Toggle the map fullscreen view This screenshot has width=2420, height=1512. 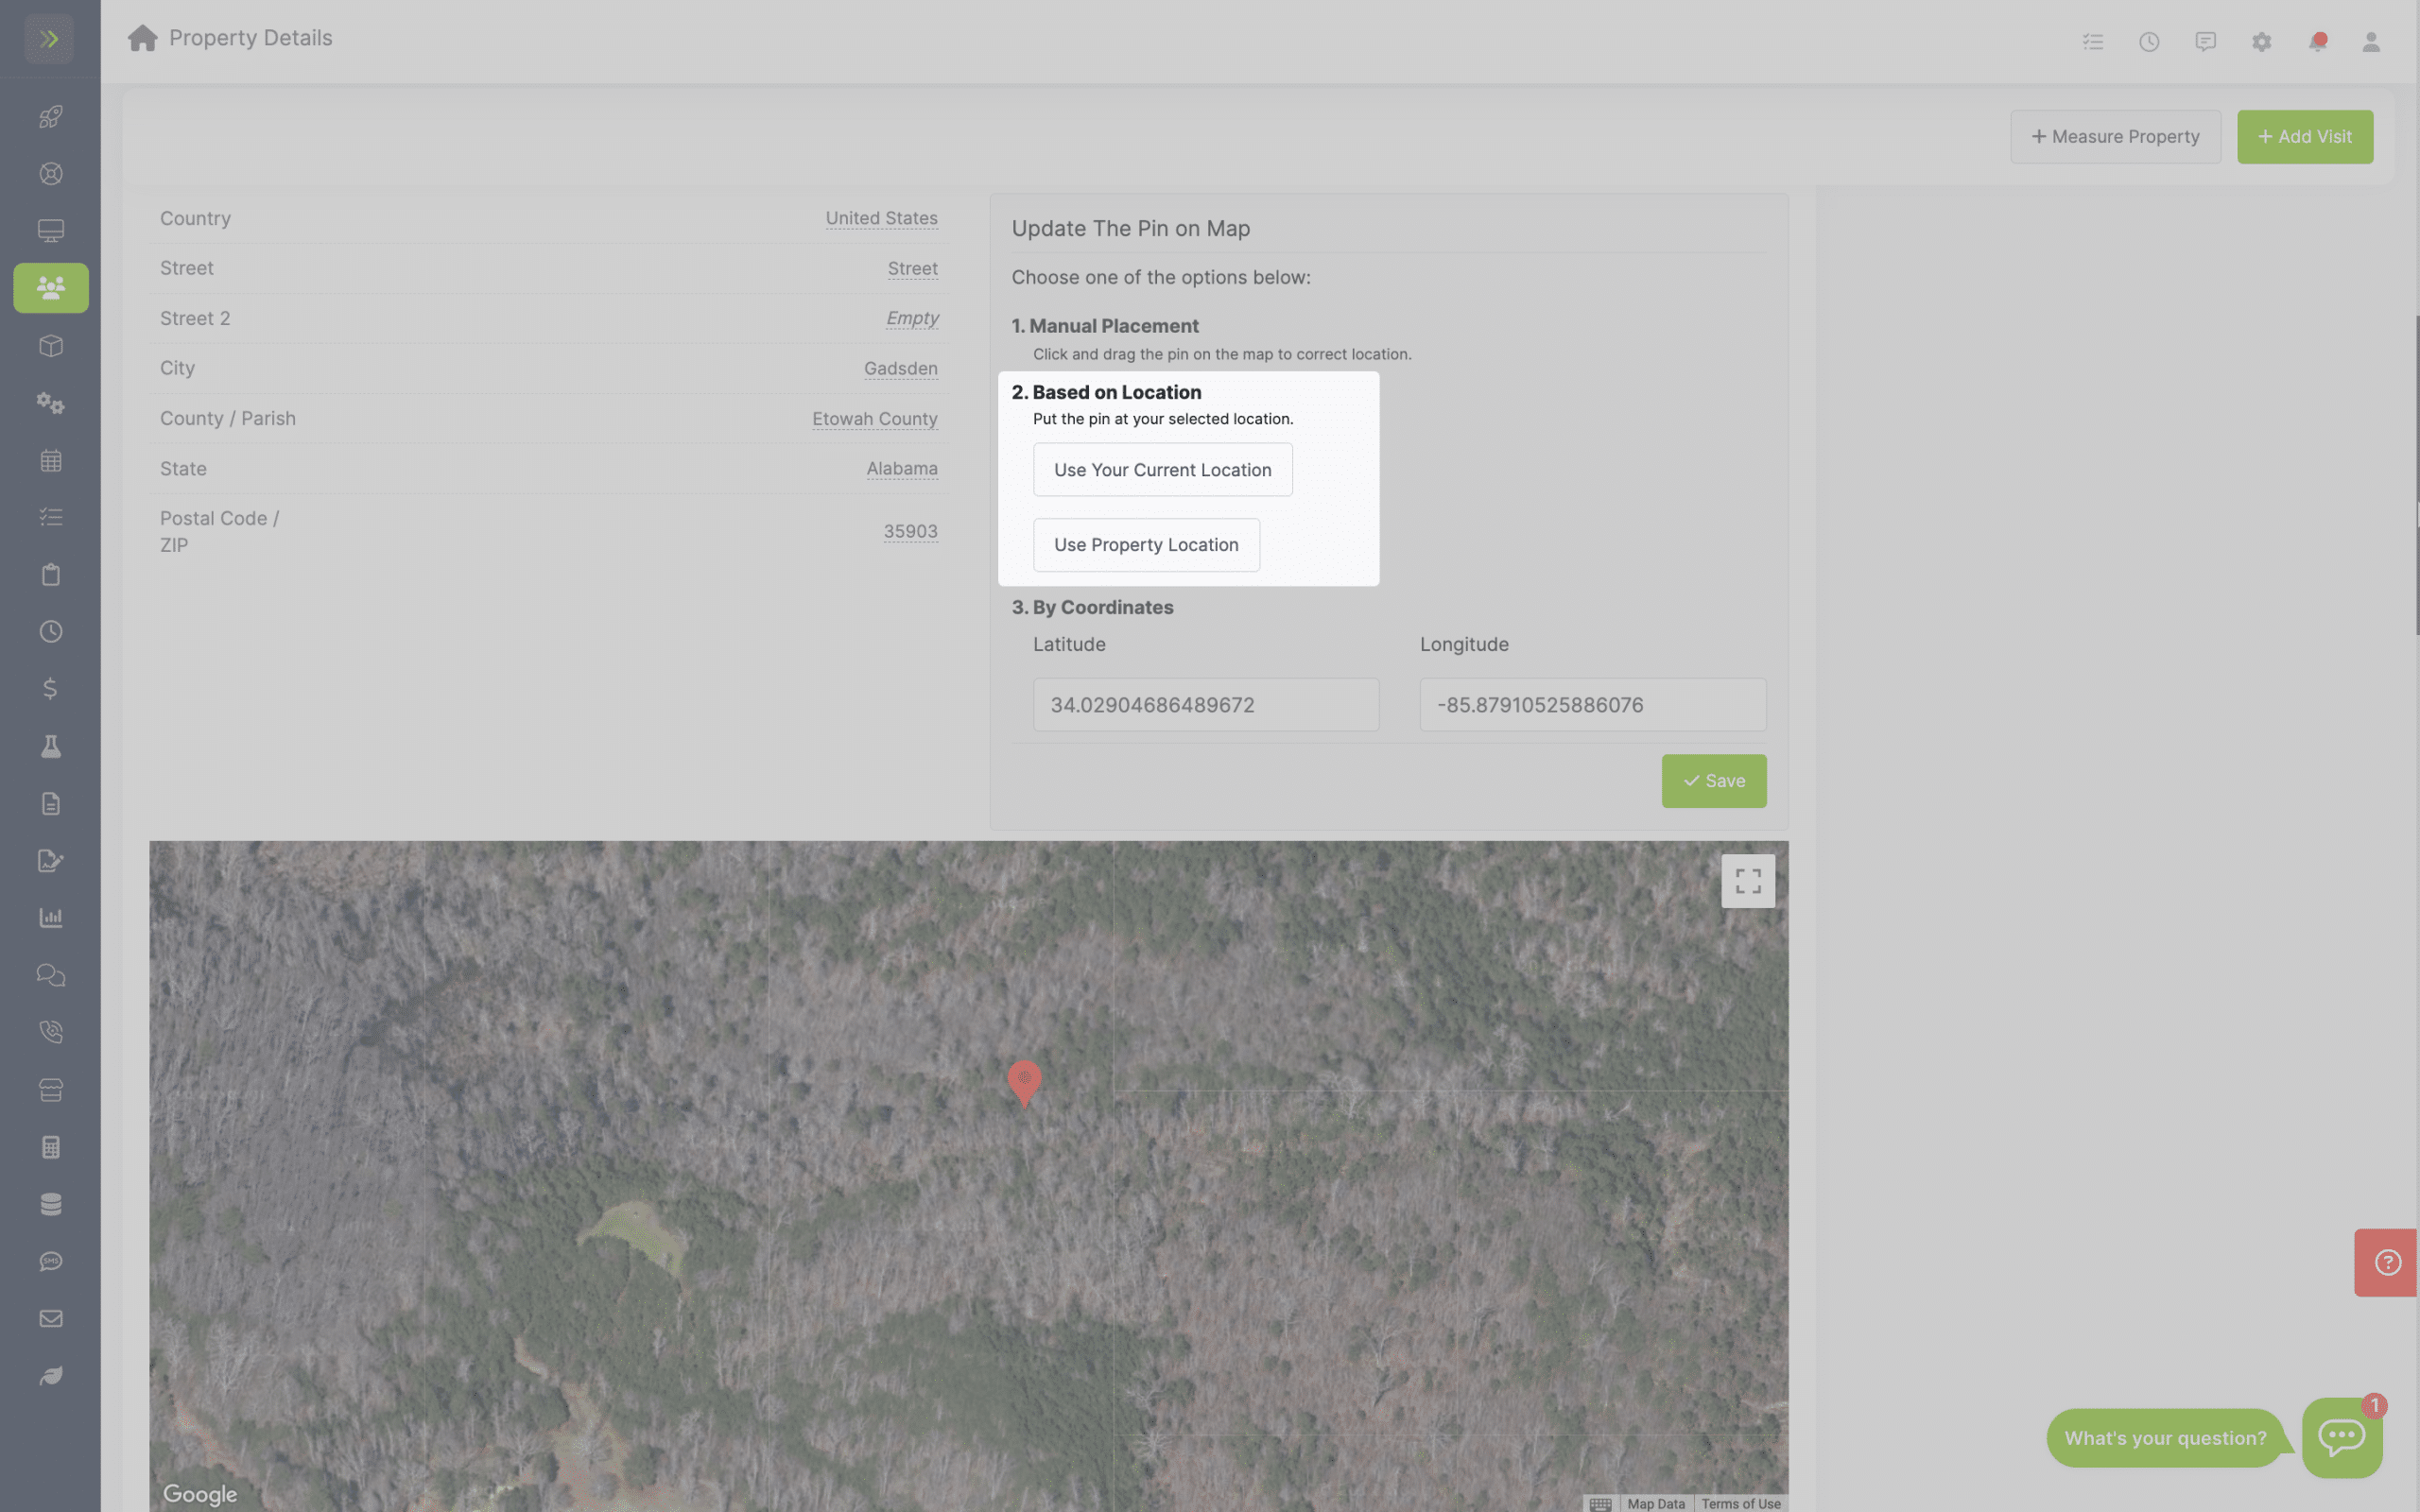tap(1748, 881)
